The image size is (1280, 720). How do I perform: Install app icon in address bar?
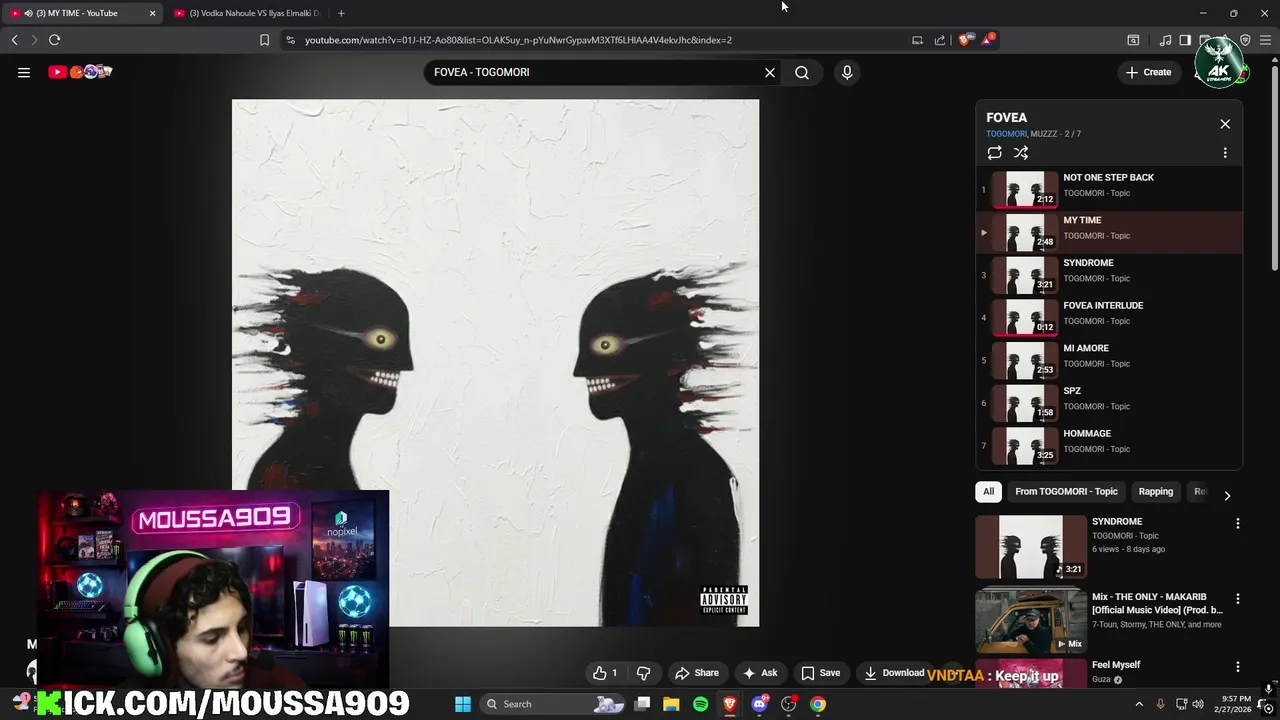pyautogui.click(x=917, y=40)
